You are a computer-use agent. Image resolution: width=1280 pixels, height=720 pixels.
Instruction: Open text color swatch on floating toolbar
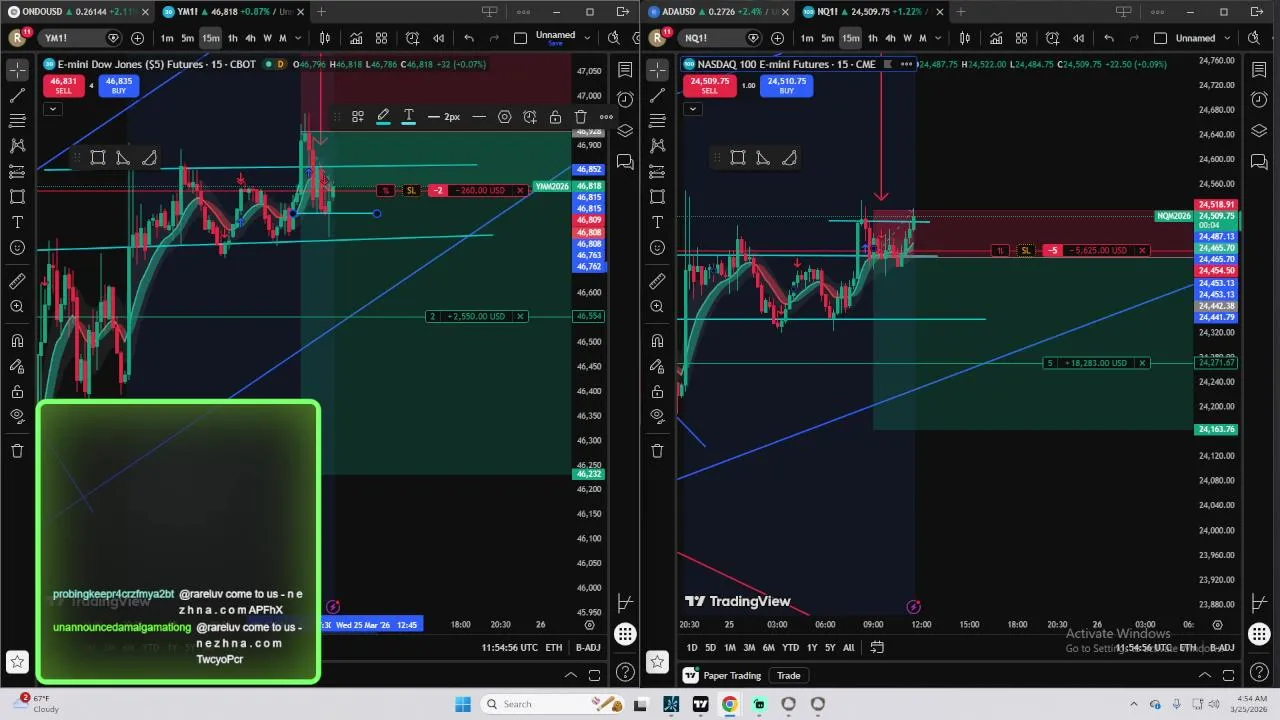tap(408, 117)
